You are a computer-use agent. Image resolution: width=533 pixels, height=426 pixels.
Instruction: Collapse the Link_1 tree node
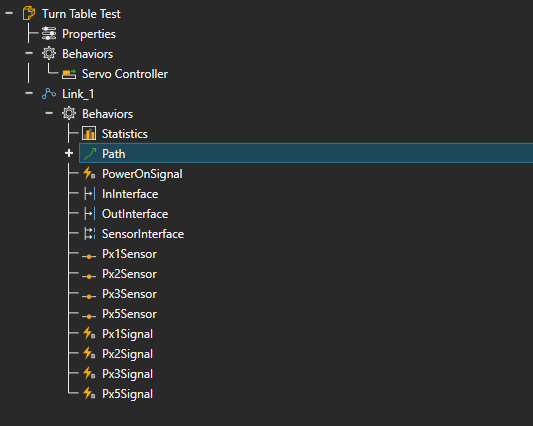(29, 93)
